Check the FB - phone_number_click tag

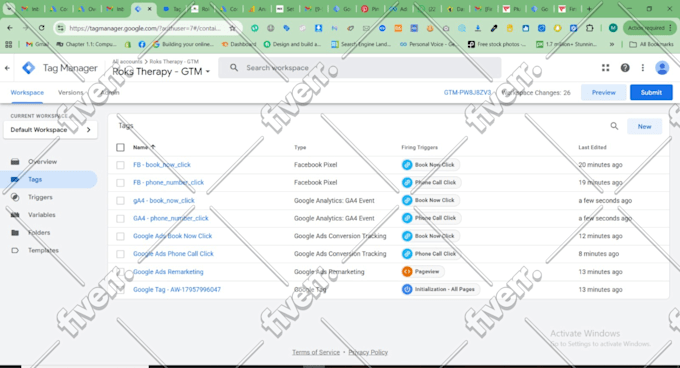[x=121, y=183]
